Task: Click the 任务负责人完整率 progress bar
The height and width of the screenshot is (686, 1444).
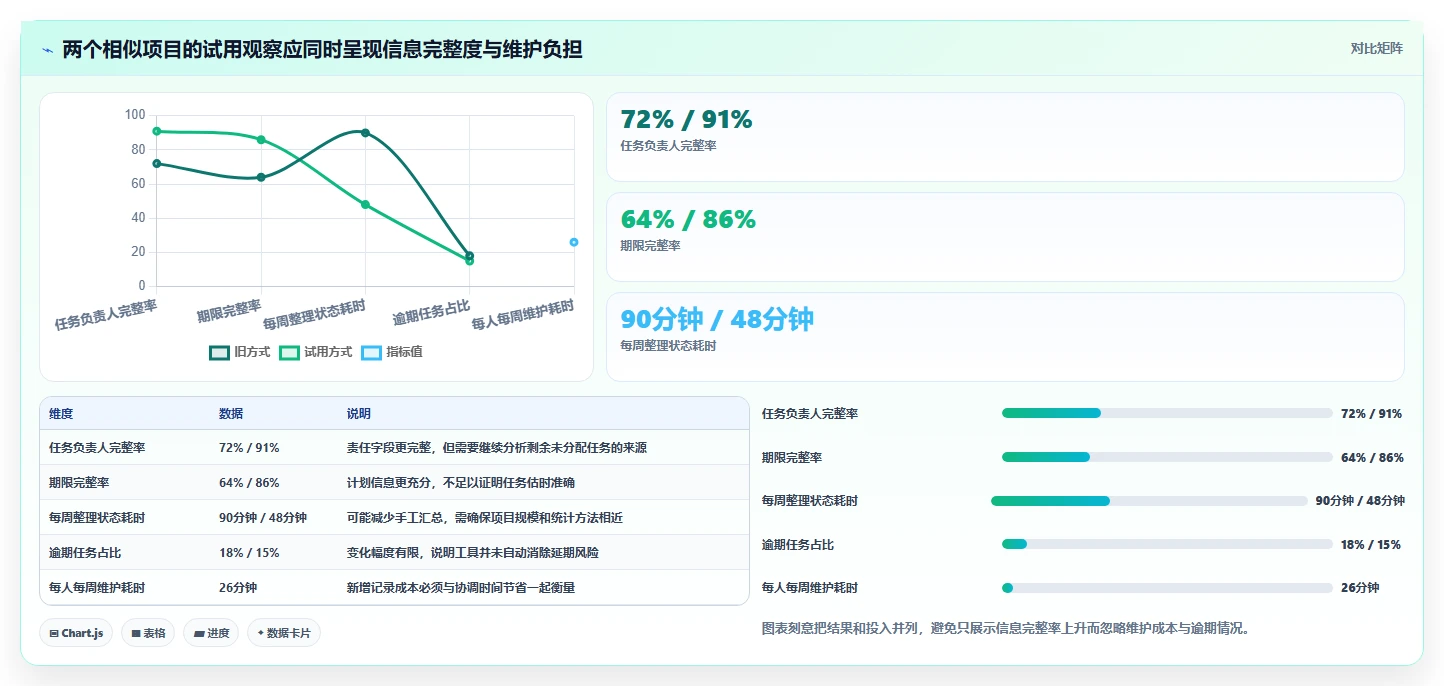Action: coord(1167,413)
